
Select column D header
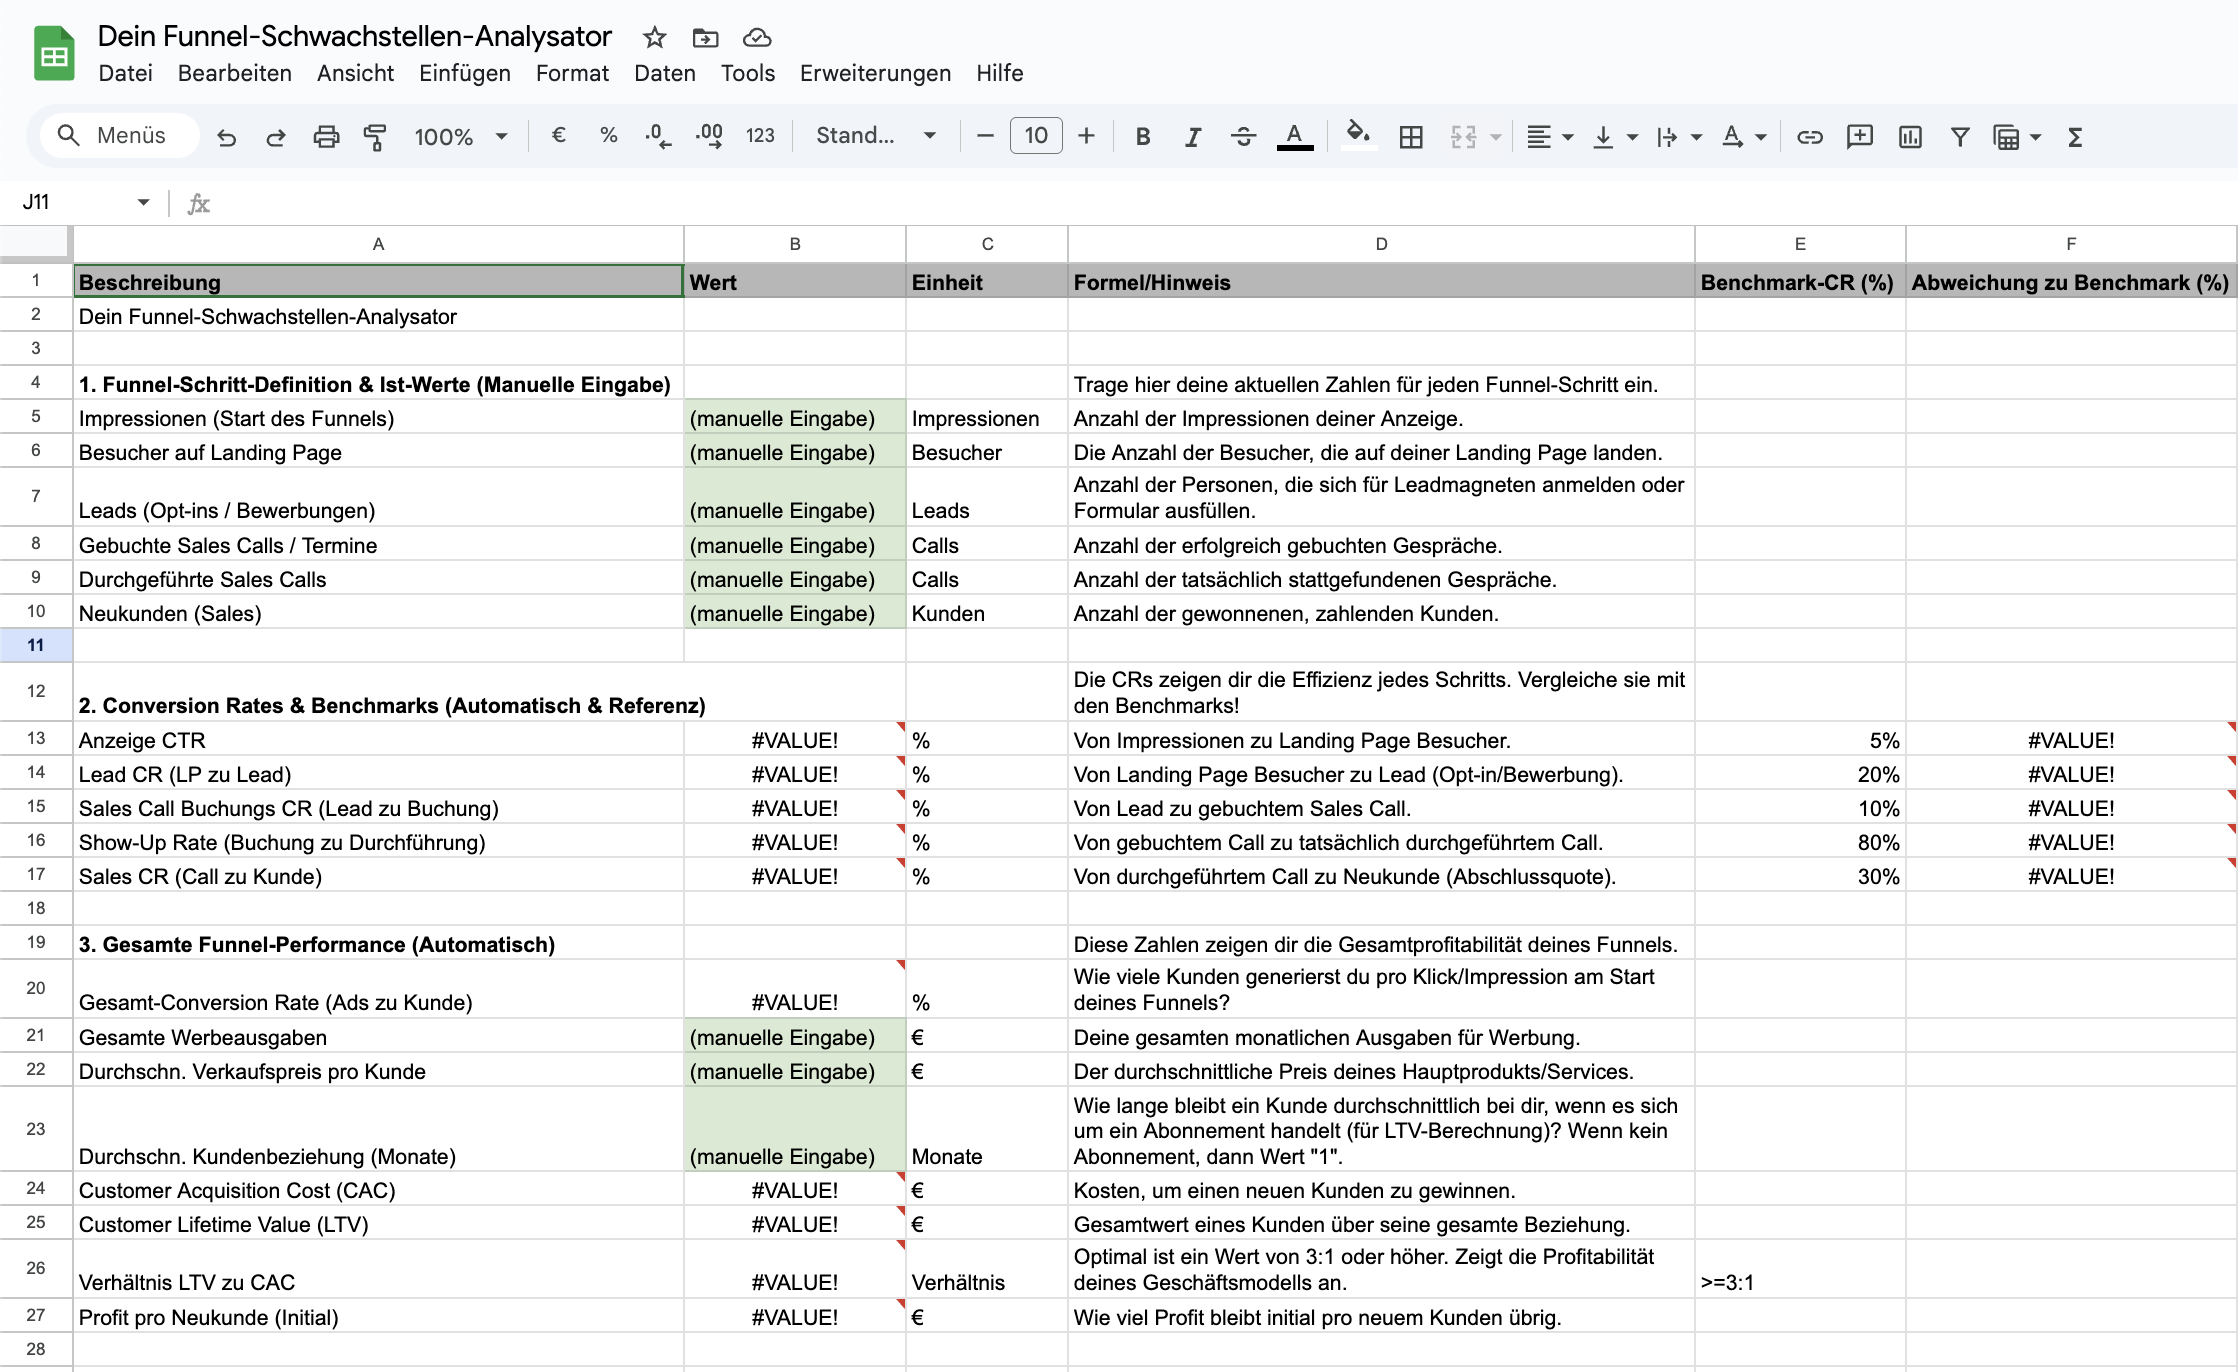[x=1381, y=244]
